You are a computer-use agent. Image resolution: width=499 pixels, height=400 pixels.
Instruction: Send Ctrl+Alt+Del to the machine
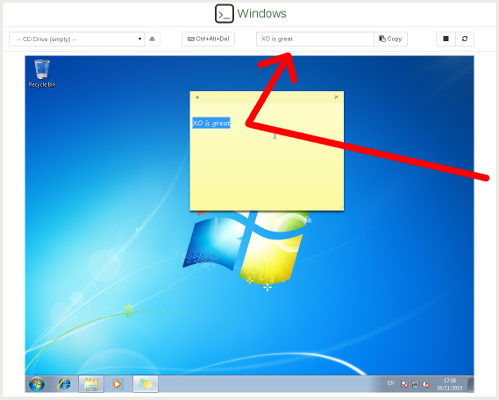pos(208,39)
